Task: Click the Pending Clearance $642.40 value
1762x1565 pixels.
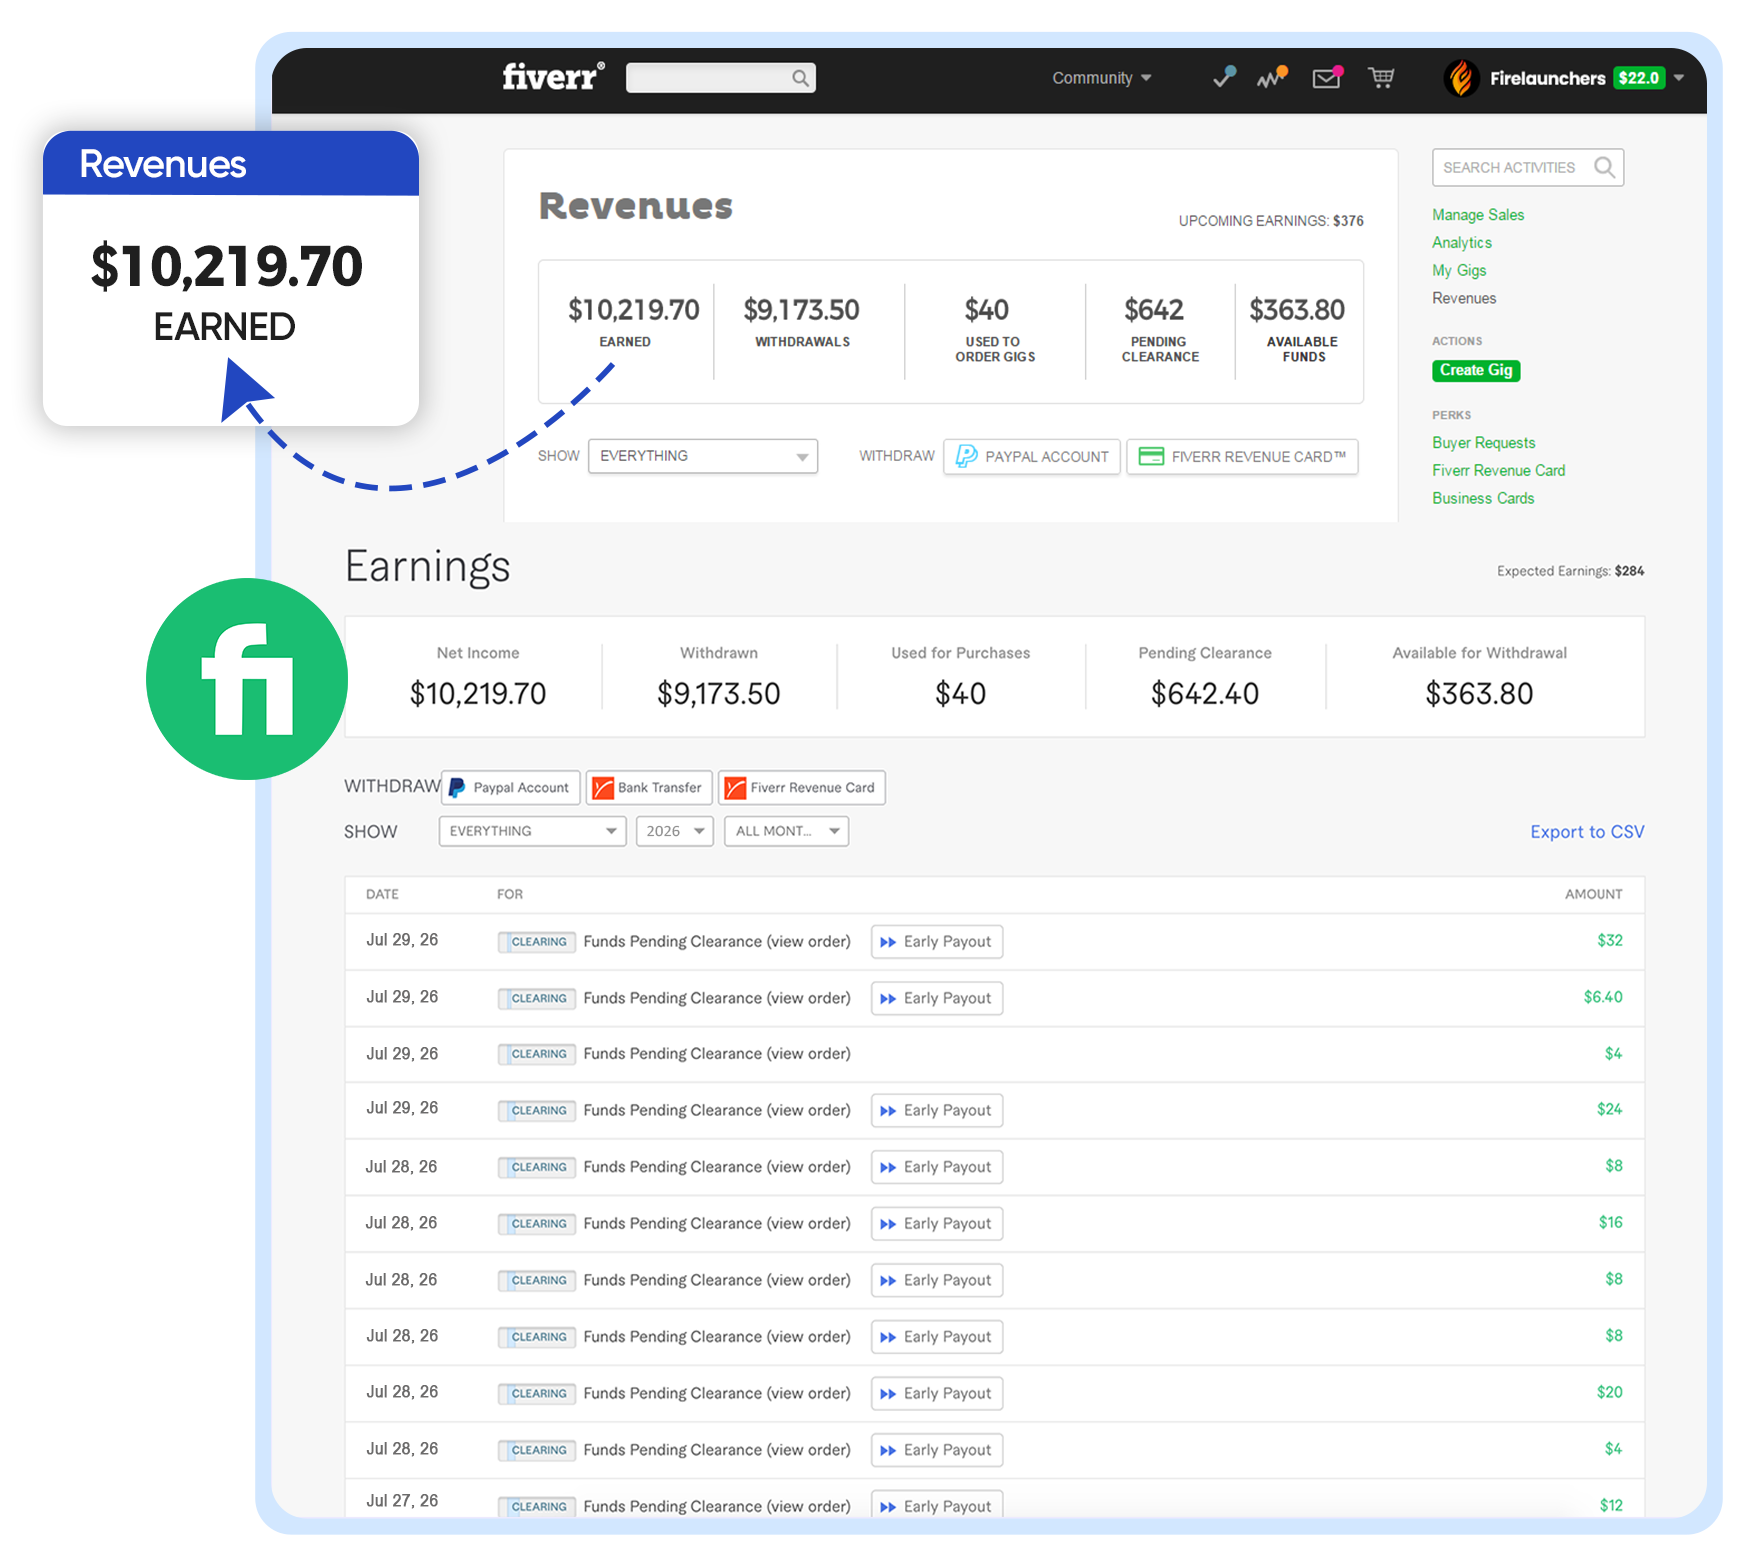Action: (x=1205, y=694)
